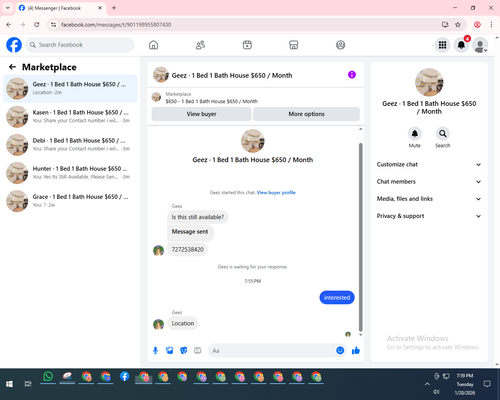500x400 pixels.
Task: Send a thumbs-up like
Action: pyautogui.click(x=356, y=350)
